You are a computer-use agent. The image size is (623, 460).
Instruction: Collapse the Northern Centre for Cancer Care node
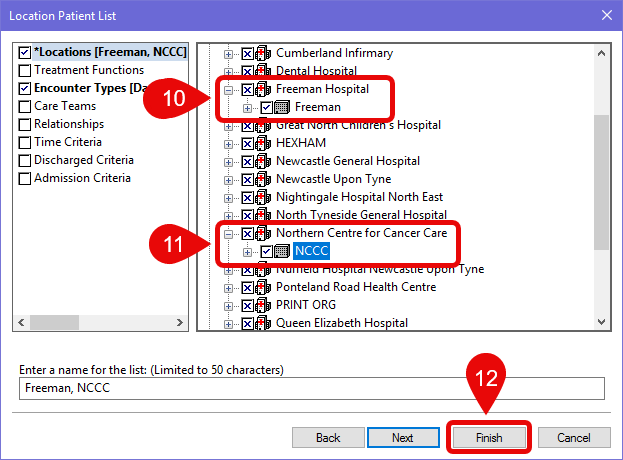tap(228, 234)
